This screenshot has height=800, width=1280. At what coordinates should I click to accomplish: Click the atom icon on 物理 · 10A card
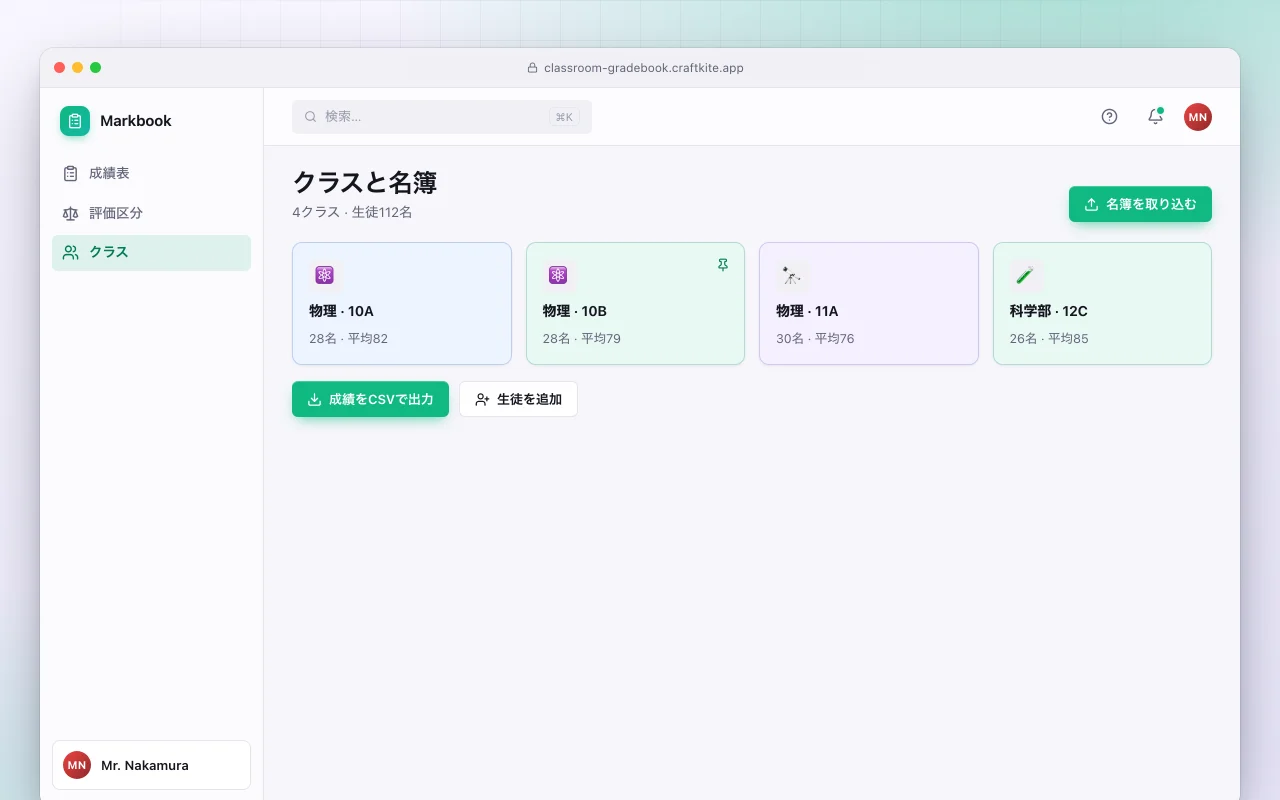click(324, 275)
